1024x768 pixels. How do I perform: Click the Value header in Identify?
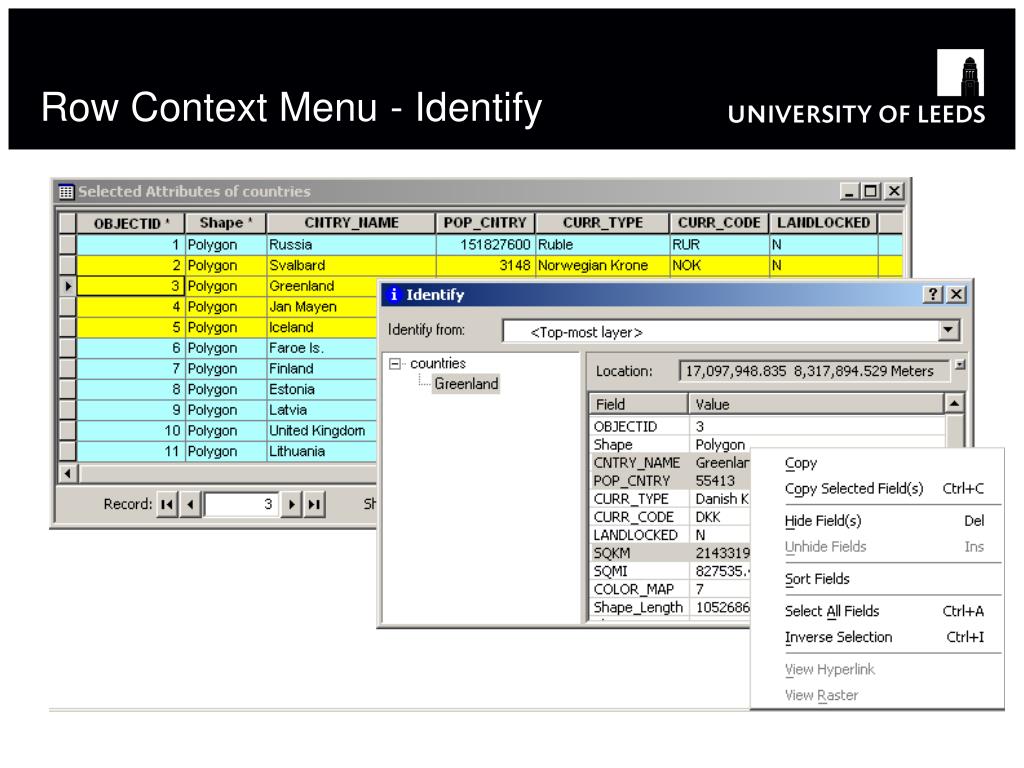pyautogui.click(x=816, y=404)
